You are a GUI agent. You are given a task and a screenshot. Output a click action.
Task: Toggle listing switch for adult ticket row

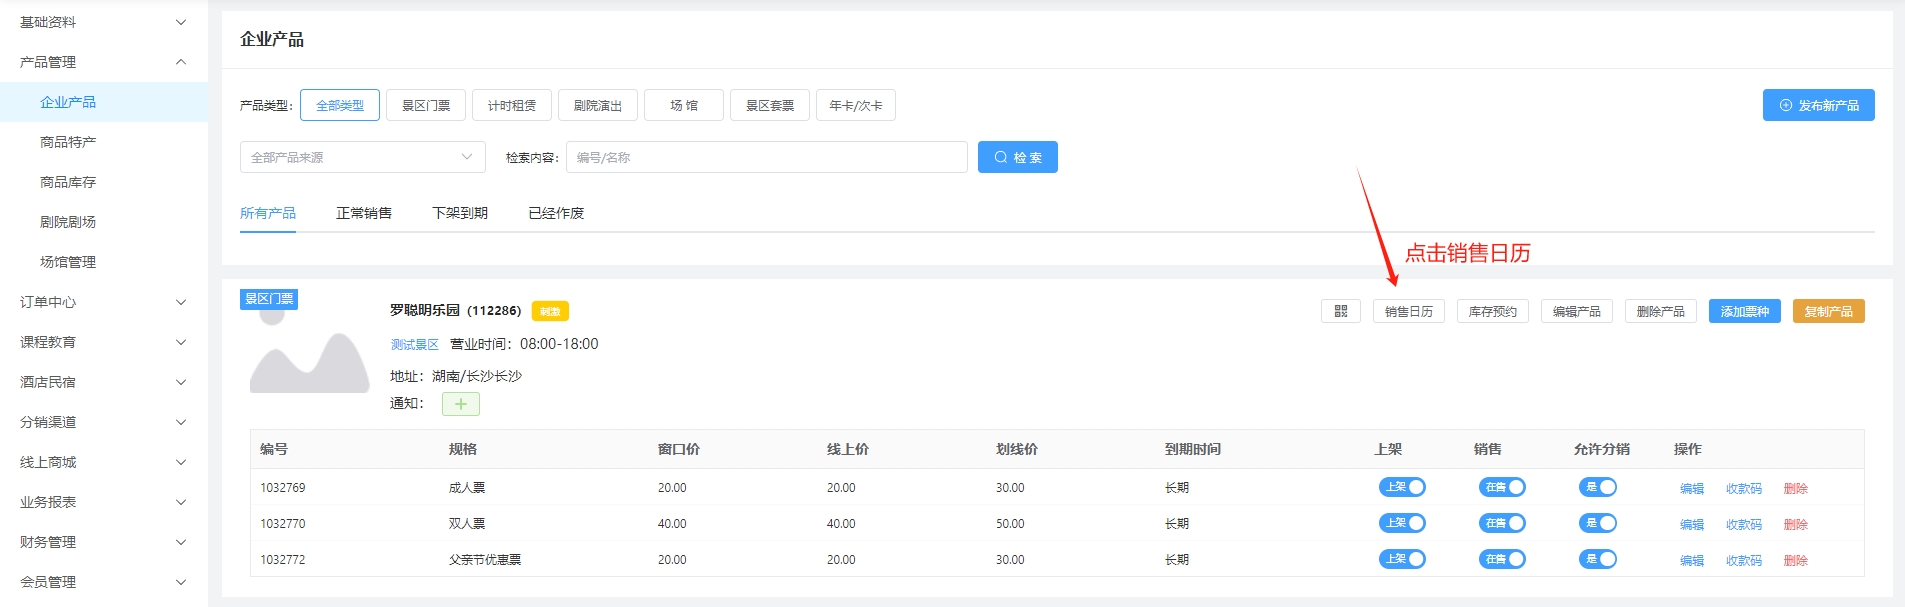[x=1402, y=487]
